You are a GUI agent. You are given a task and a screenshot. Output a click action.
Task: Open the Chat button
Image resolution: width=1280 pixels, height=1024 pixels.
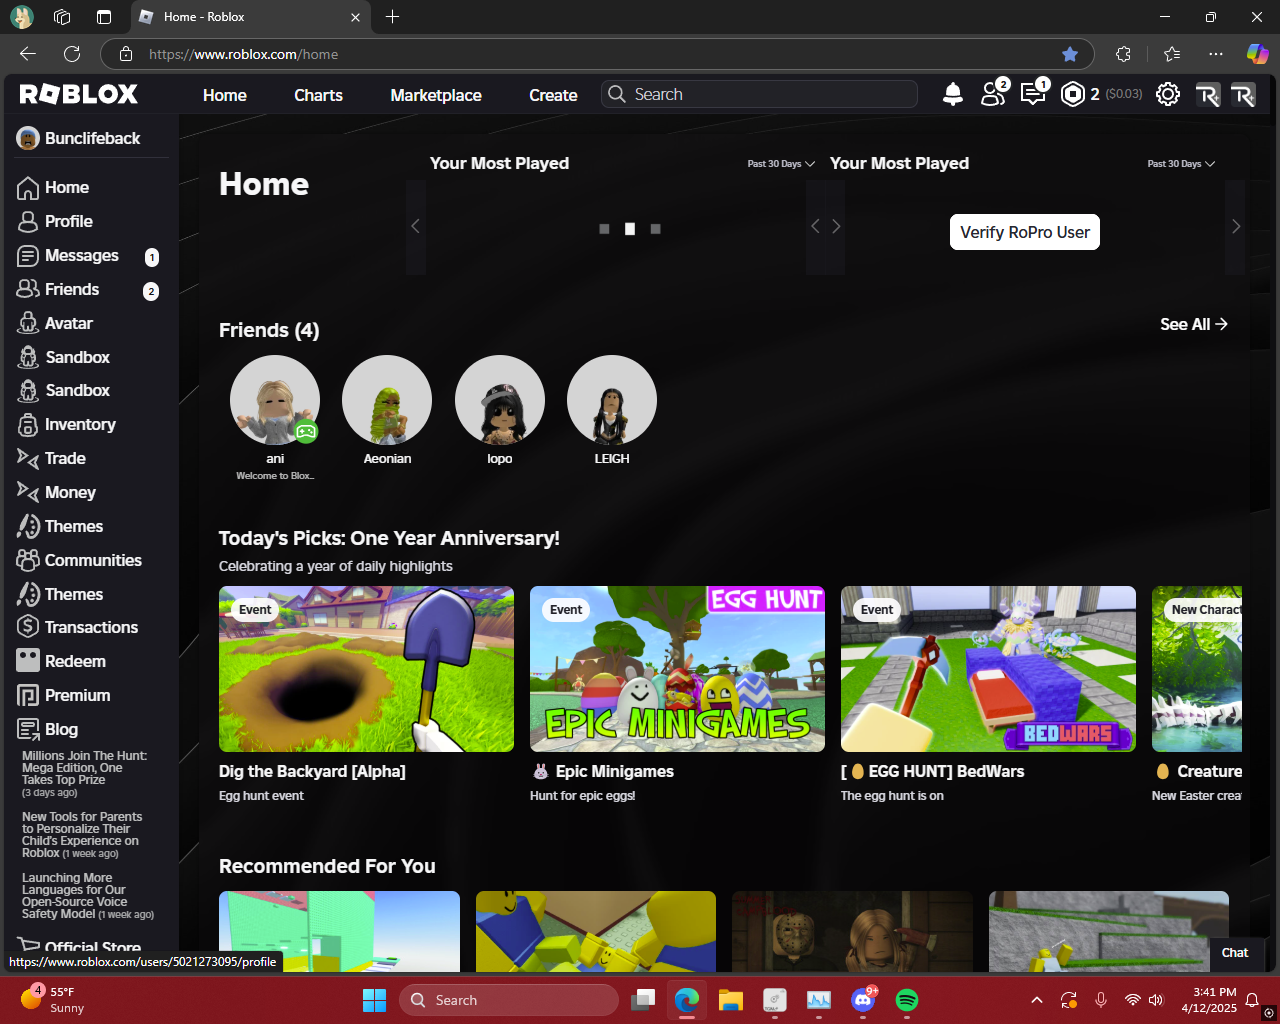(1235, 953)
